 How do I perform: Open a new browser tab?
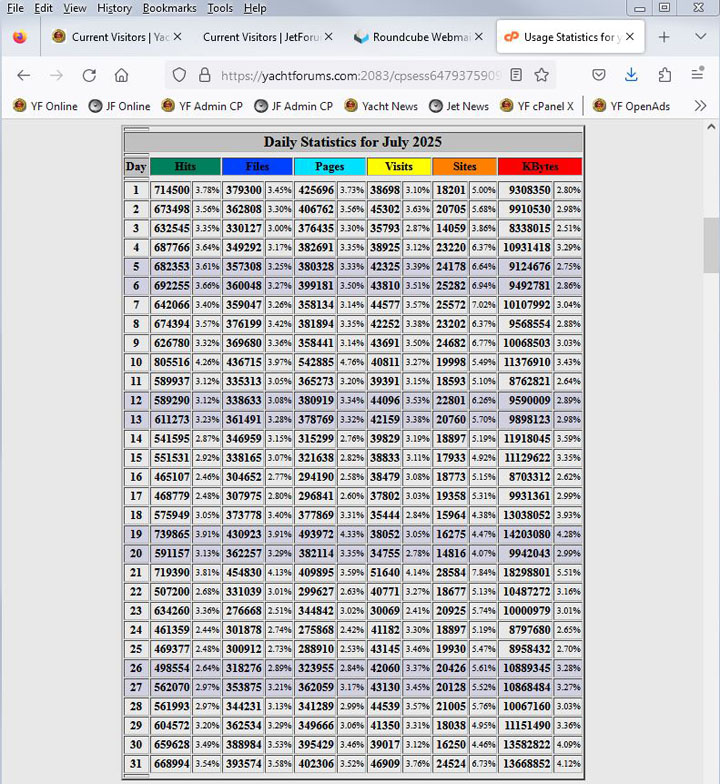click(664, 37)
